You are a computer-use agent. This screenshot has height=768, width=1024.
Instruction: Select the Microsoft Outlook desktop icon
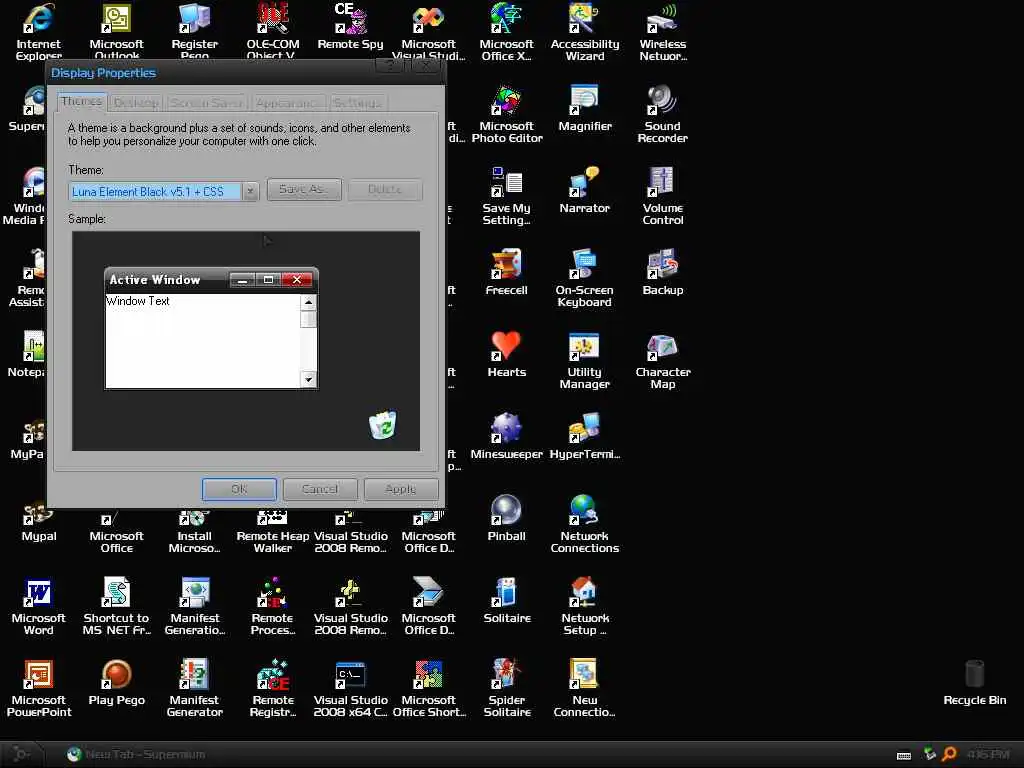click(x=116, y=31)
